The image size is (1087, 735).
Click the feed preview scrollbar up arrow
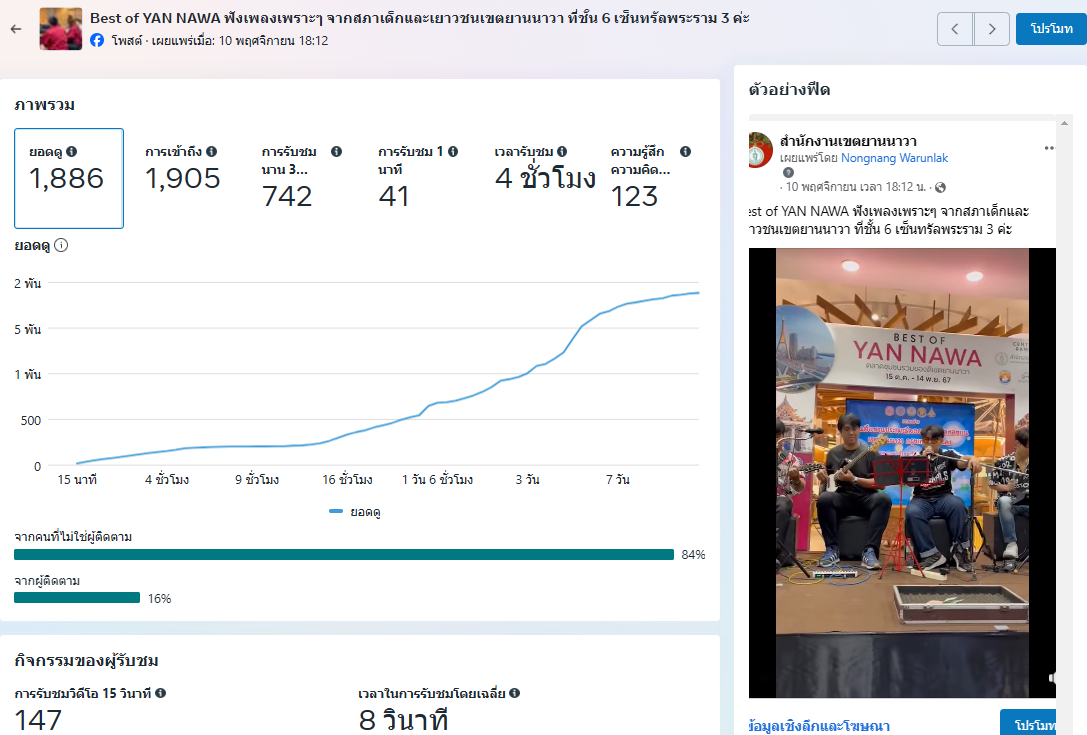pyautogui.click(x=1064, y=123)
